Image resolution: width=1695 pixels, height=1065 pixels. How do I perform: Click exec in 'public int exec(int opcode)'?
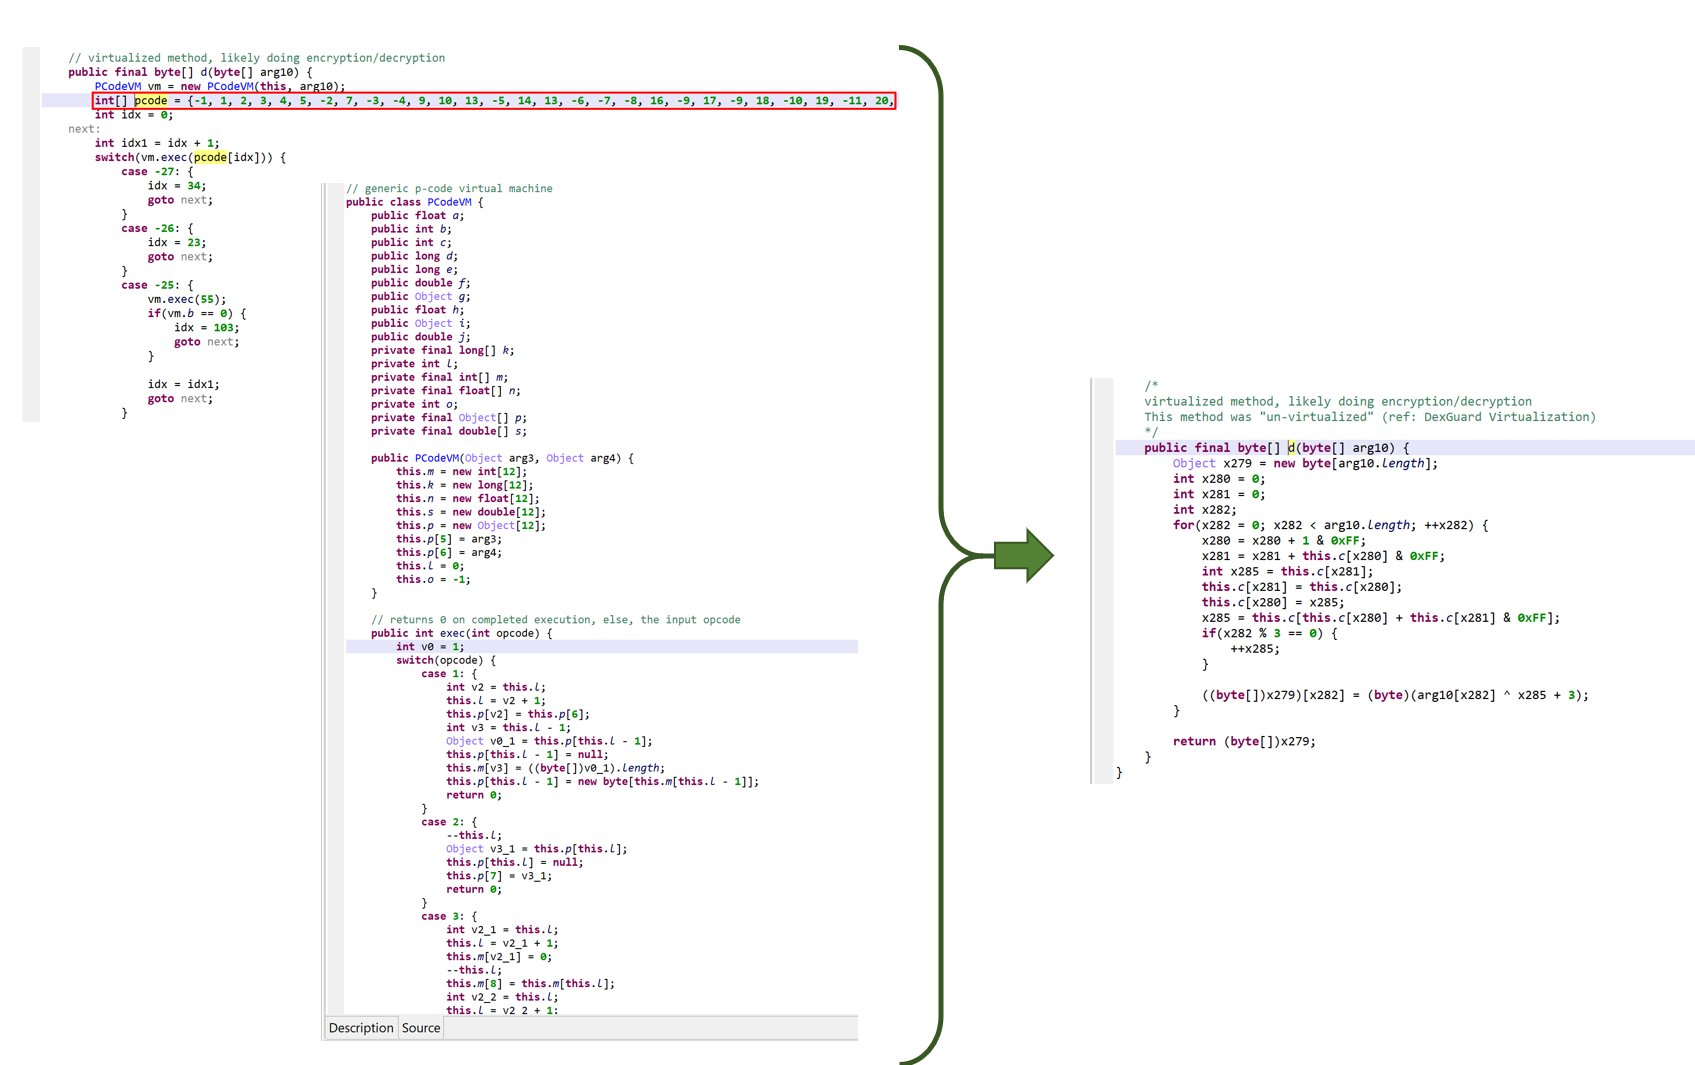(x=452, y=633)
